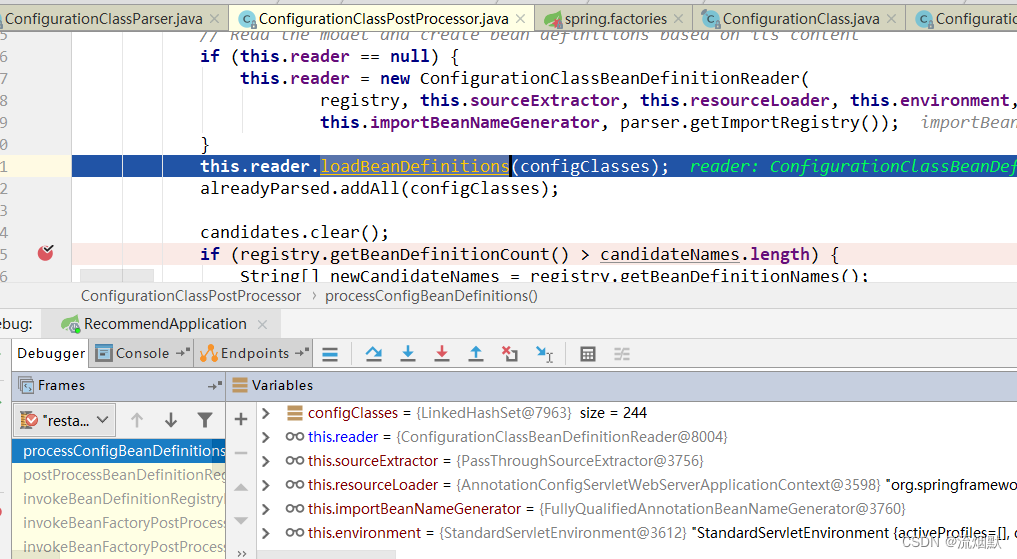Select invokeBeanDefinitionRegistry stack frame

click(119, 499)
